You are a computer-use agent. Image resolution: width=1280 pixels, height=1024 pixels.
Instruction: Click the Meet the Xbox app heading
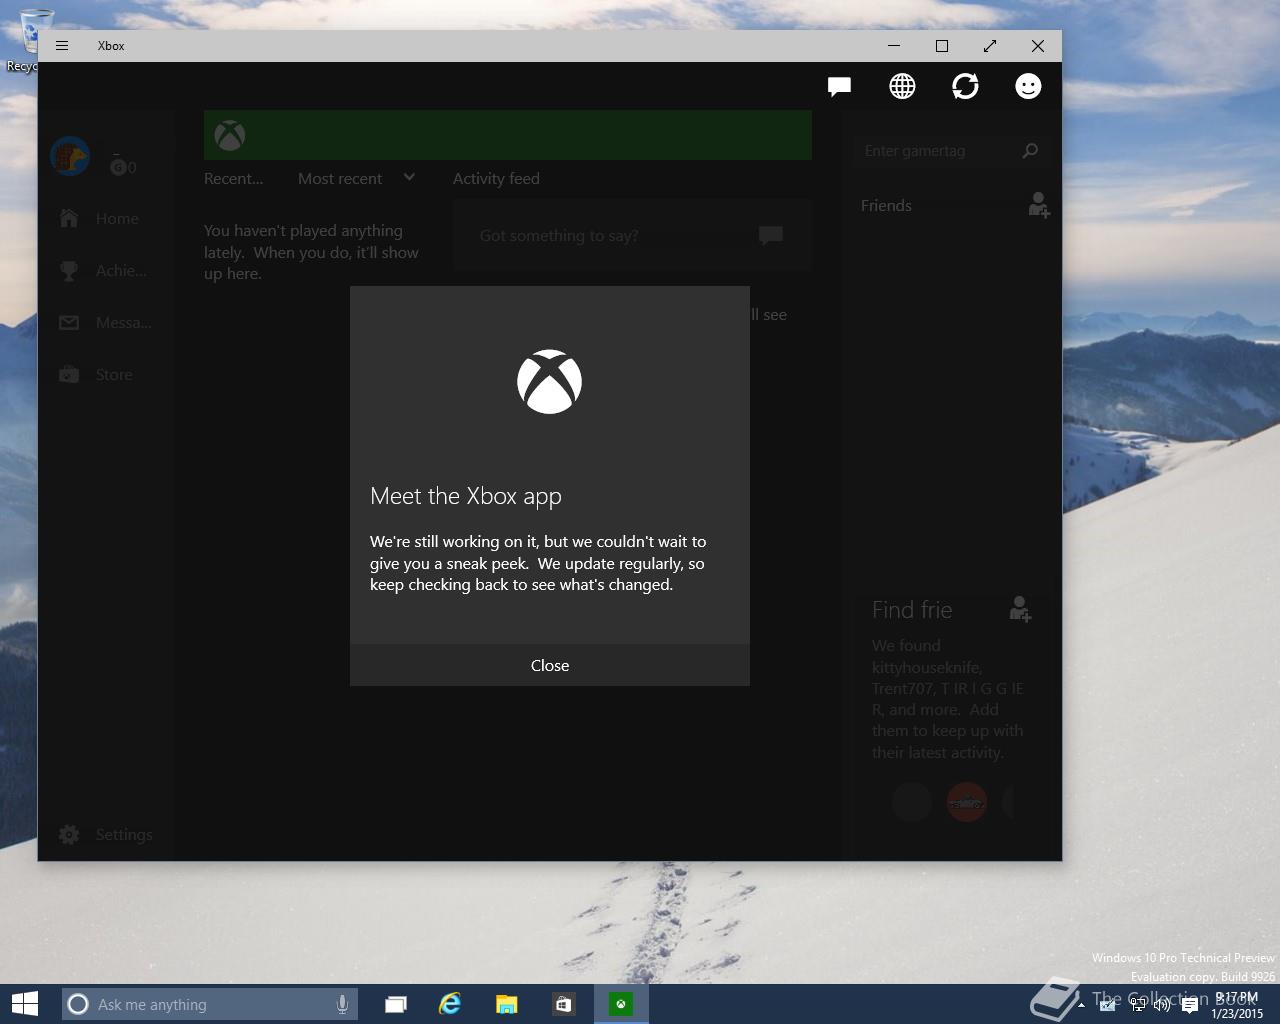click(466, 496)
